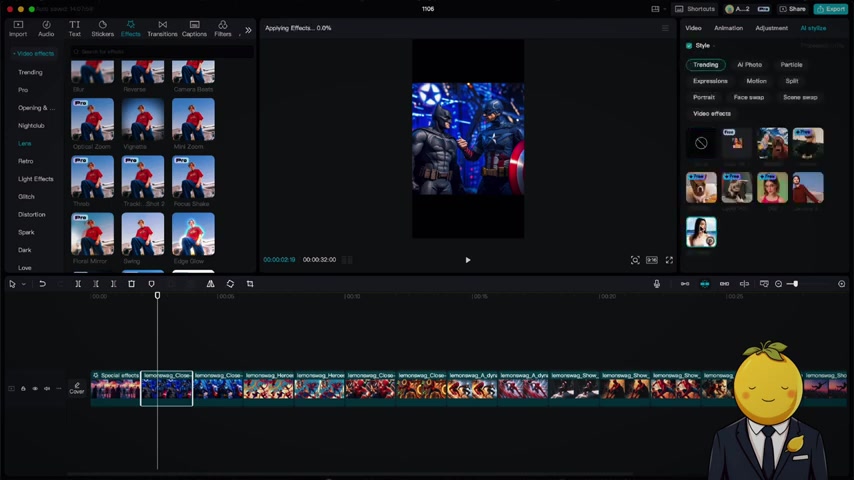This screenshot has height=480, width=854.
Task: Click the Split clip icon
Action: coord(78,284)
